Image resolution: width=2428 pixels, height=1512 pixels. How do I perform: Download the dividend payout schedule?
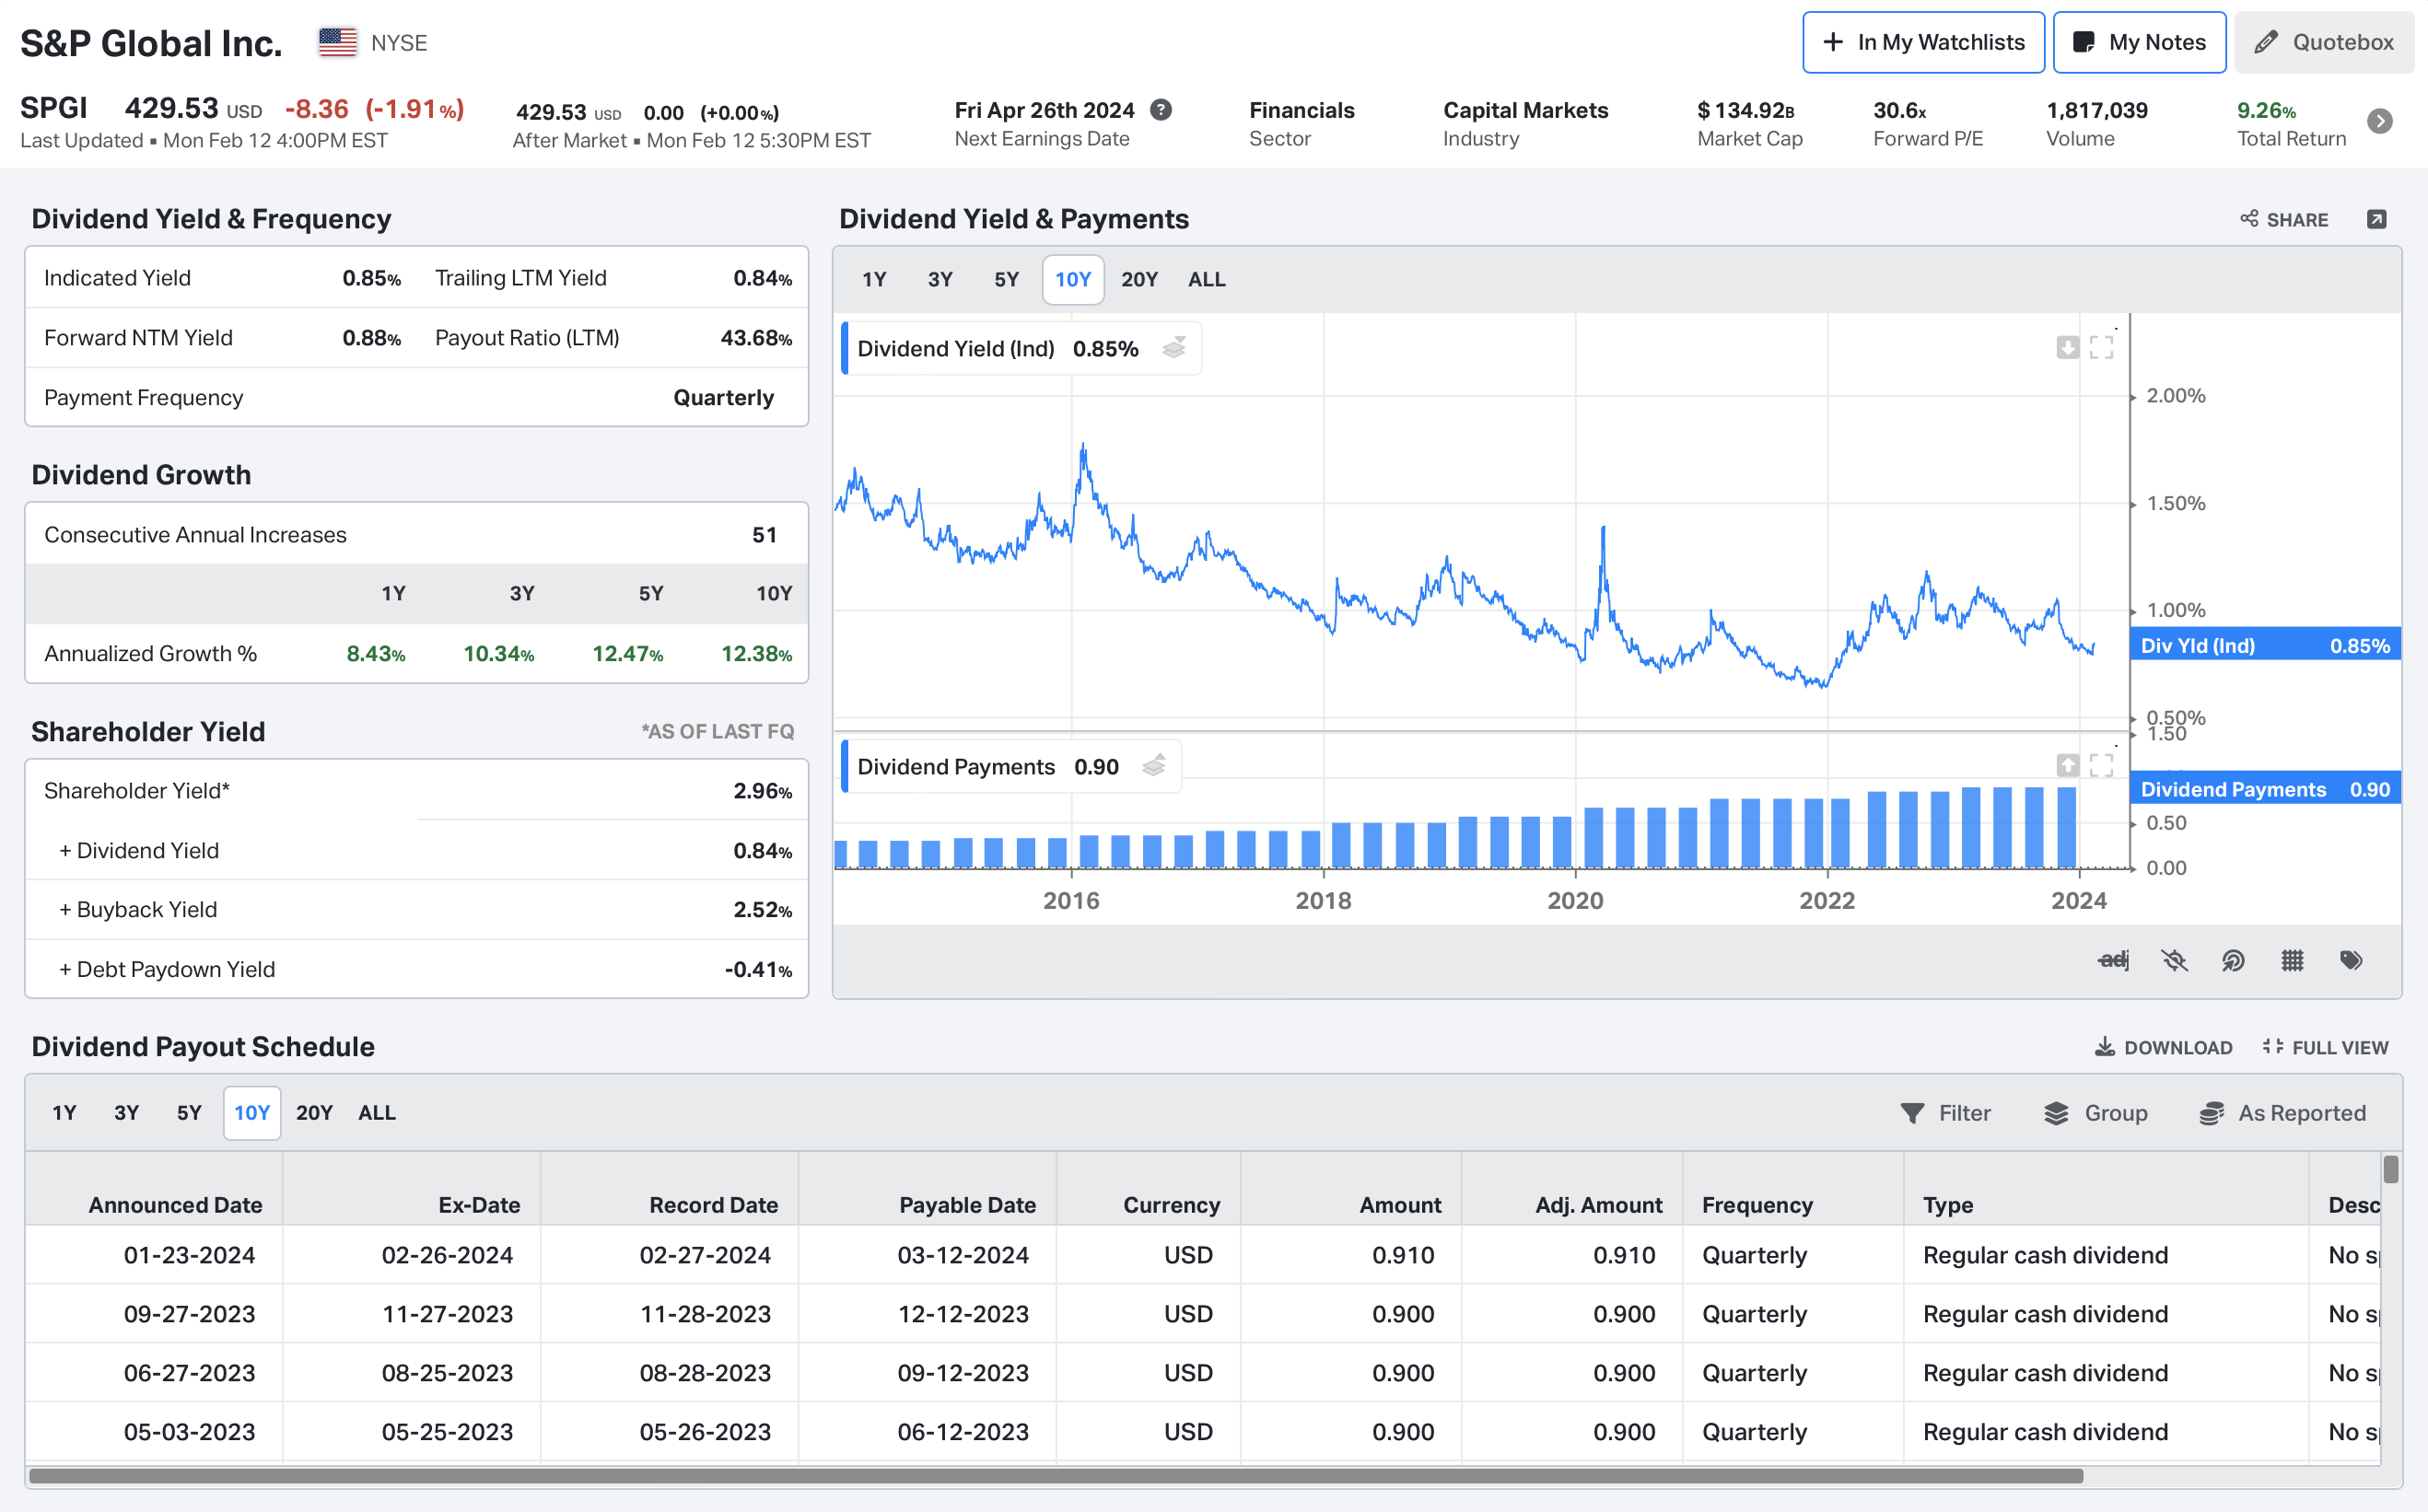coord(2163,1047)
